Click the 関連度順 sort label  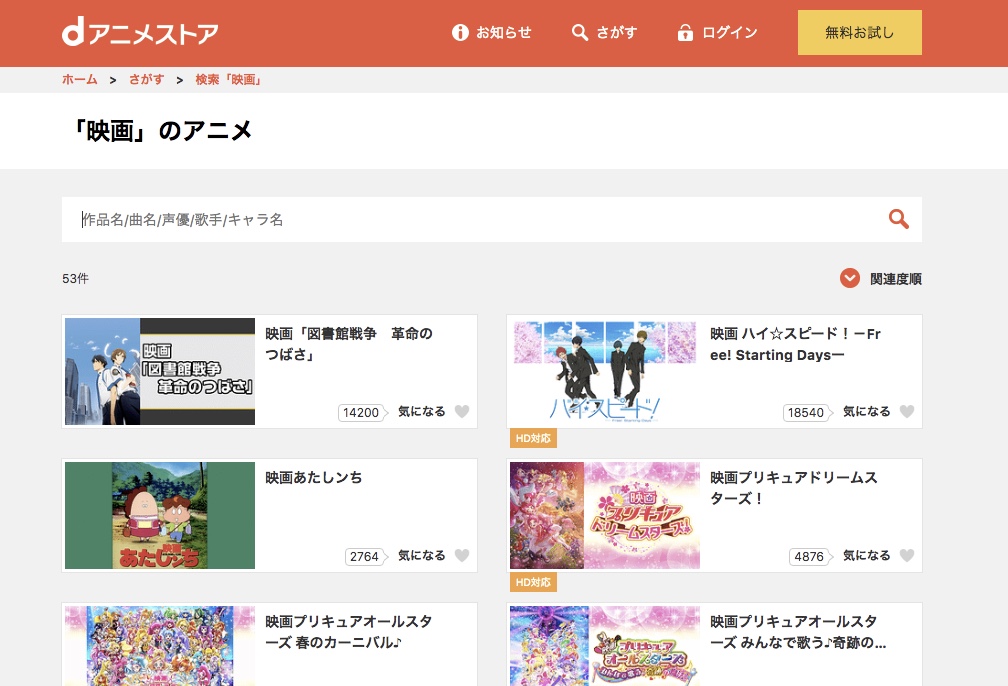[x=896, y=279]
